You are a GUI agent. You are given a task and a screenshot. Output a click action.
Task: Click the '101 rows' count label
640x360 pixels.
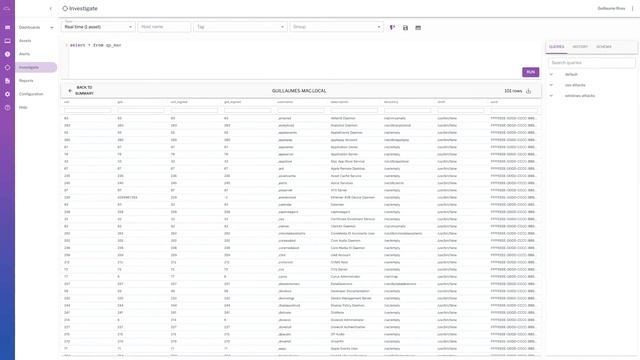513,91
